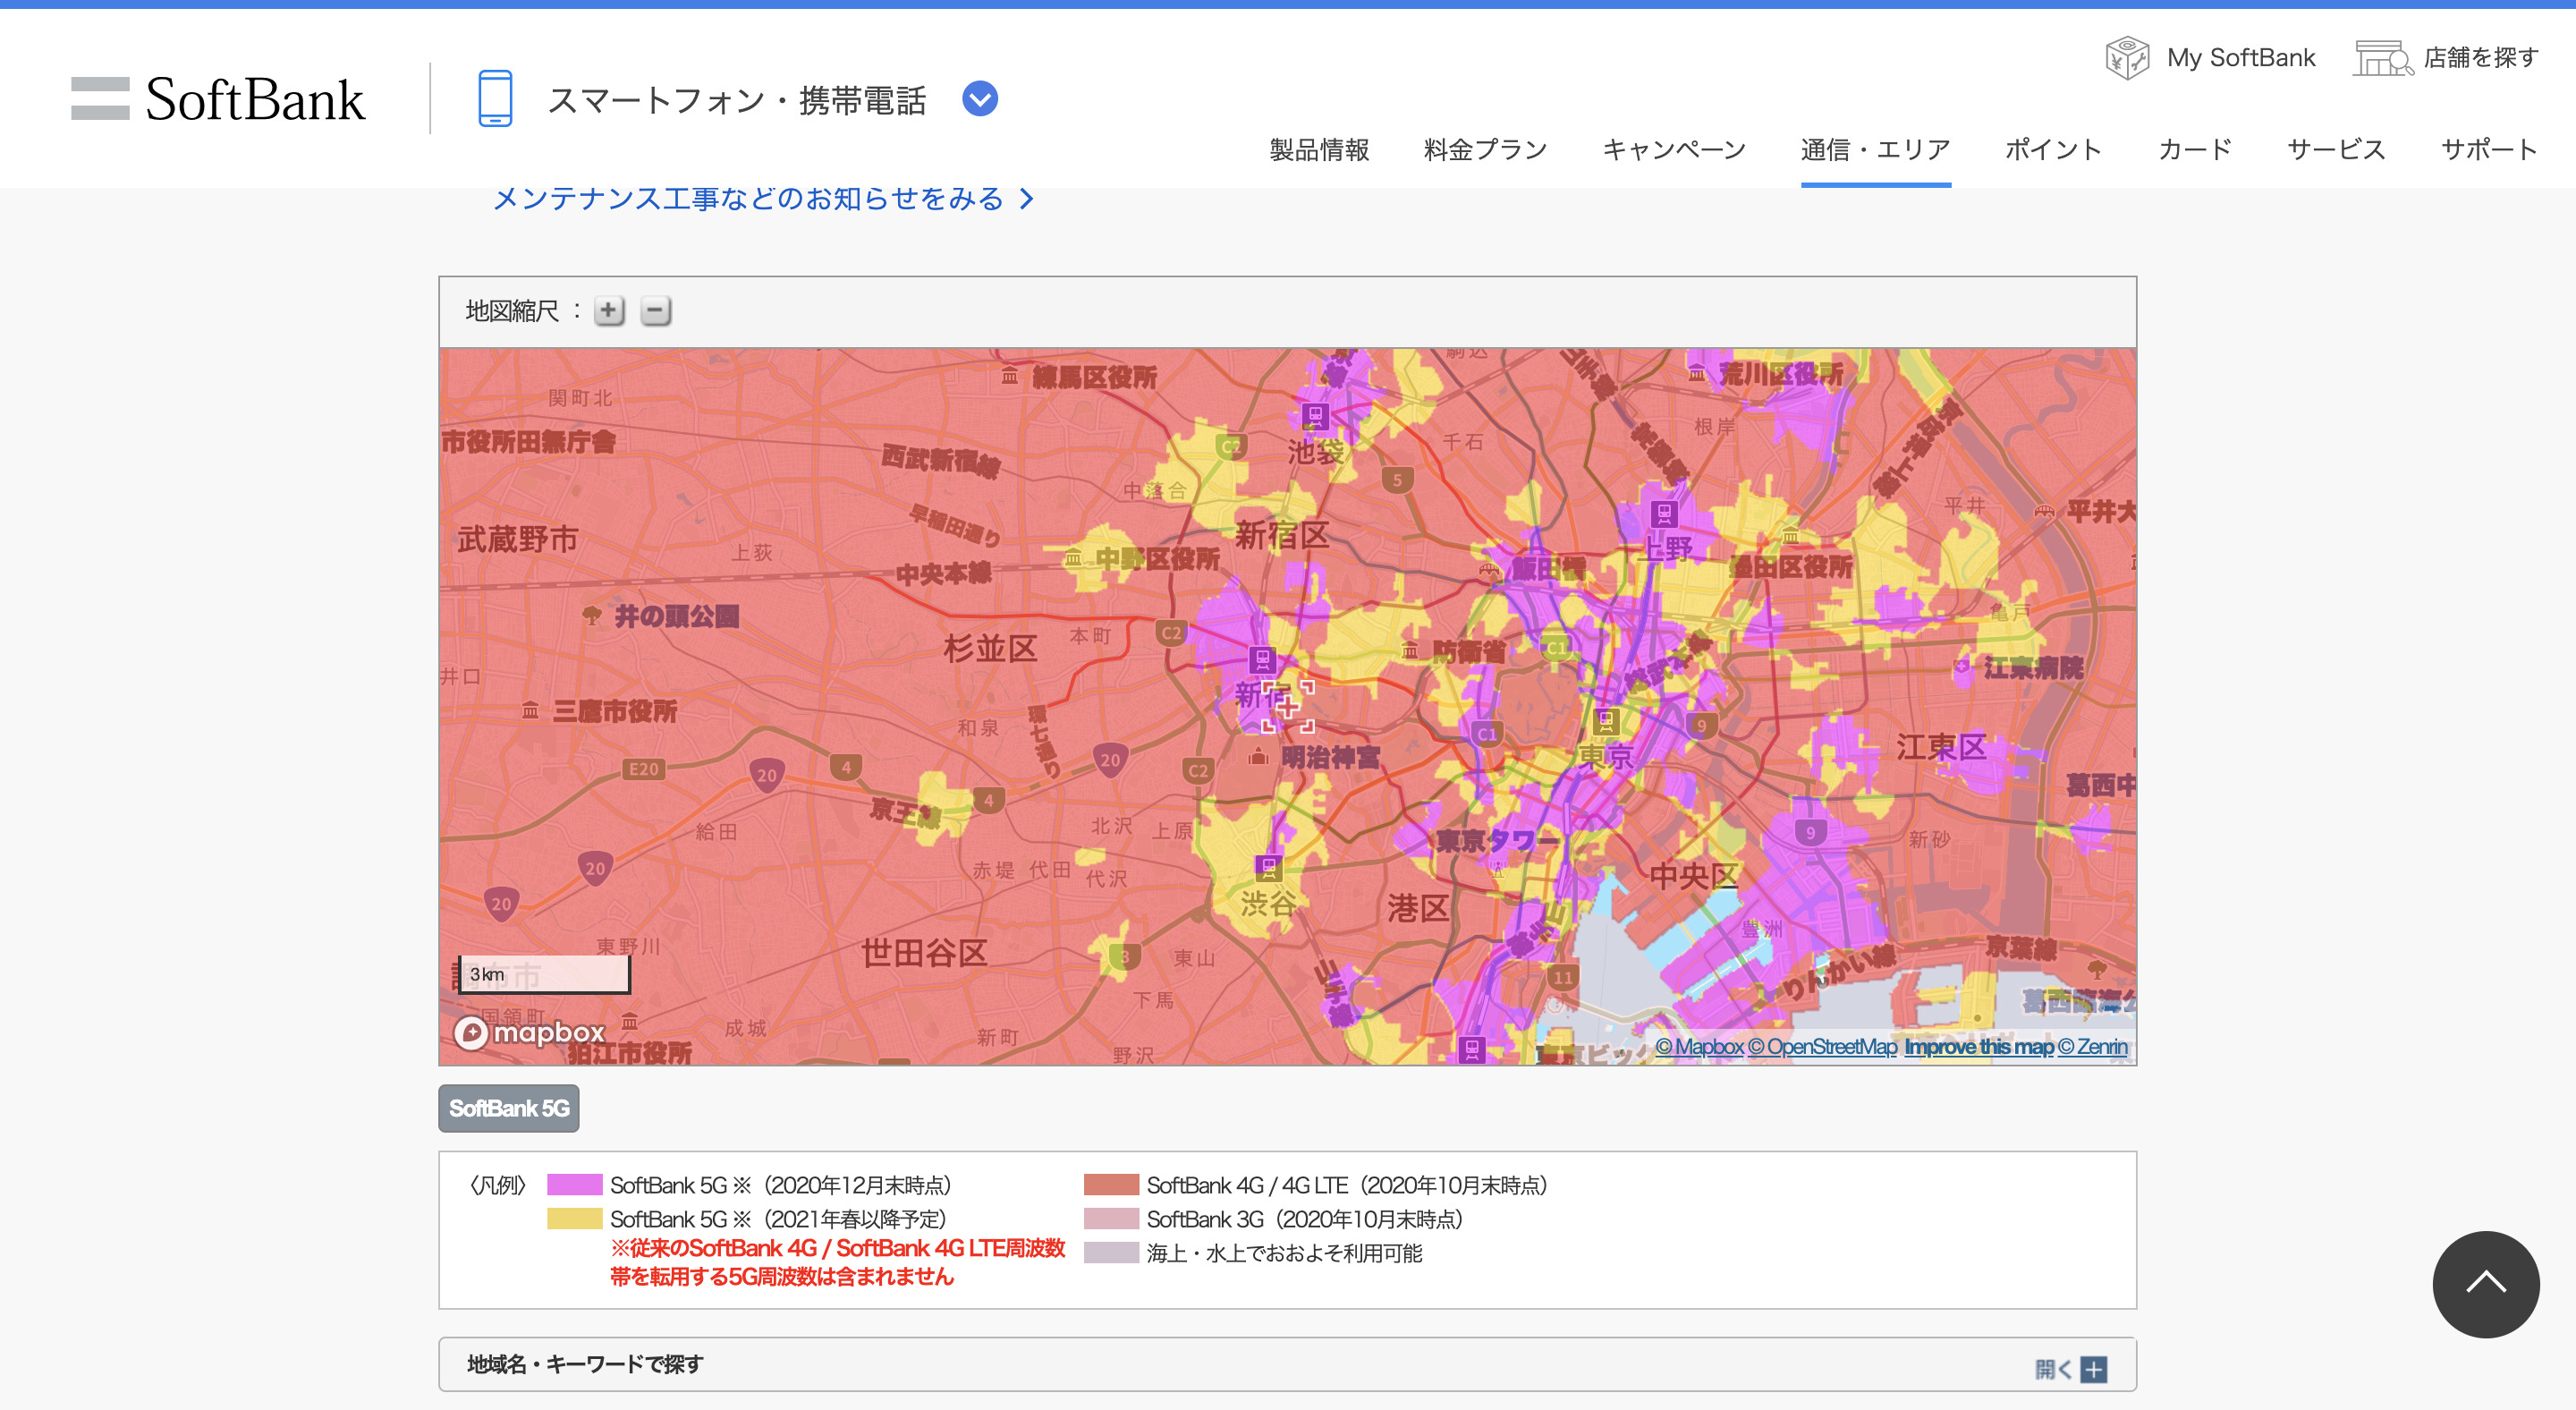The height and width of the screenshot is (1410, 2576).
Task: Click the SoftBank 3G legend swatch
Action: coord(1111,1219)
